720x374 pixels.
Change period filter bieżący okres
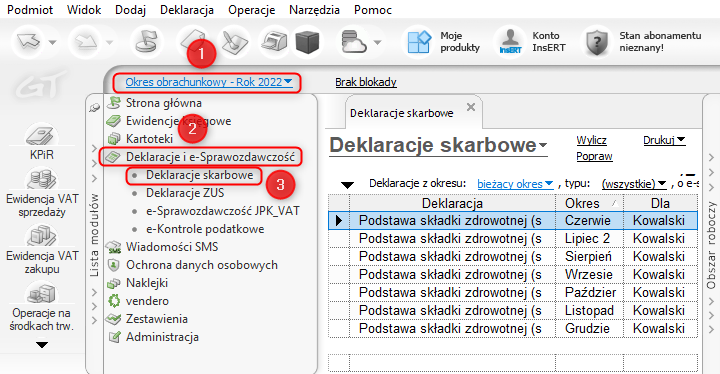pyautogui.click(x=515, y=184)
